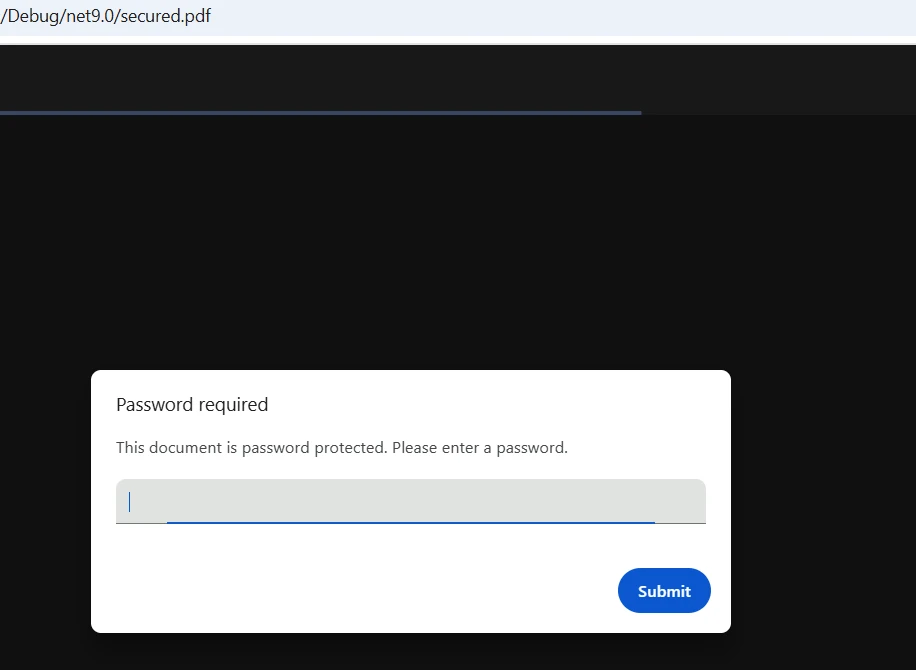
Task: Click the blue Submit button
Action: coord(664,591)
